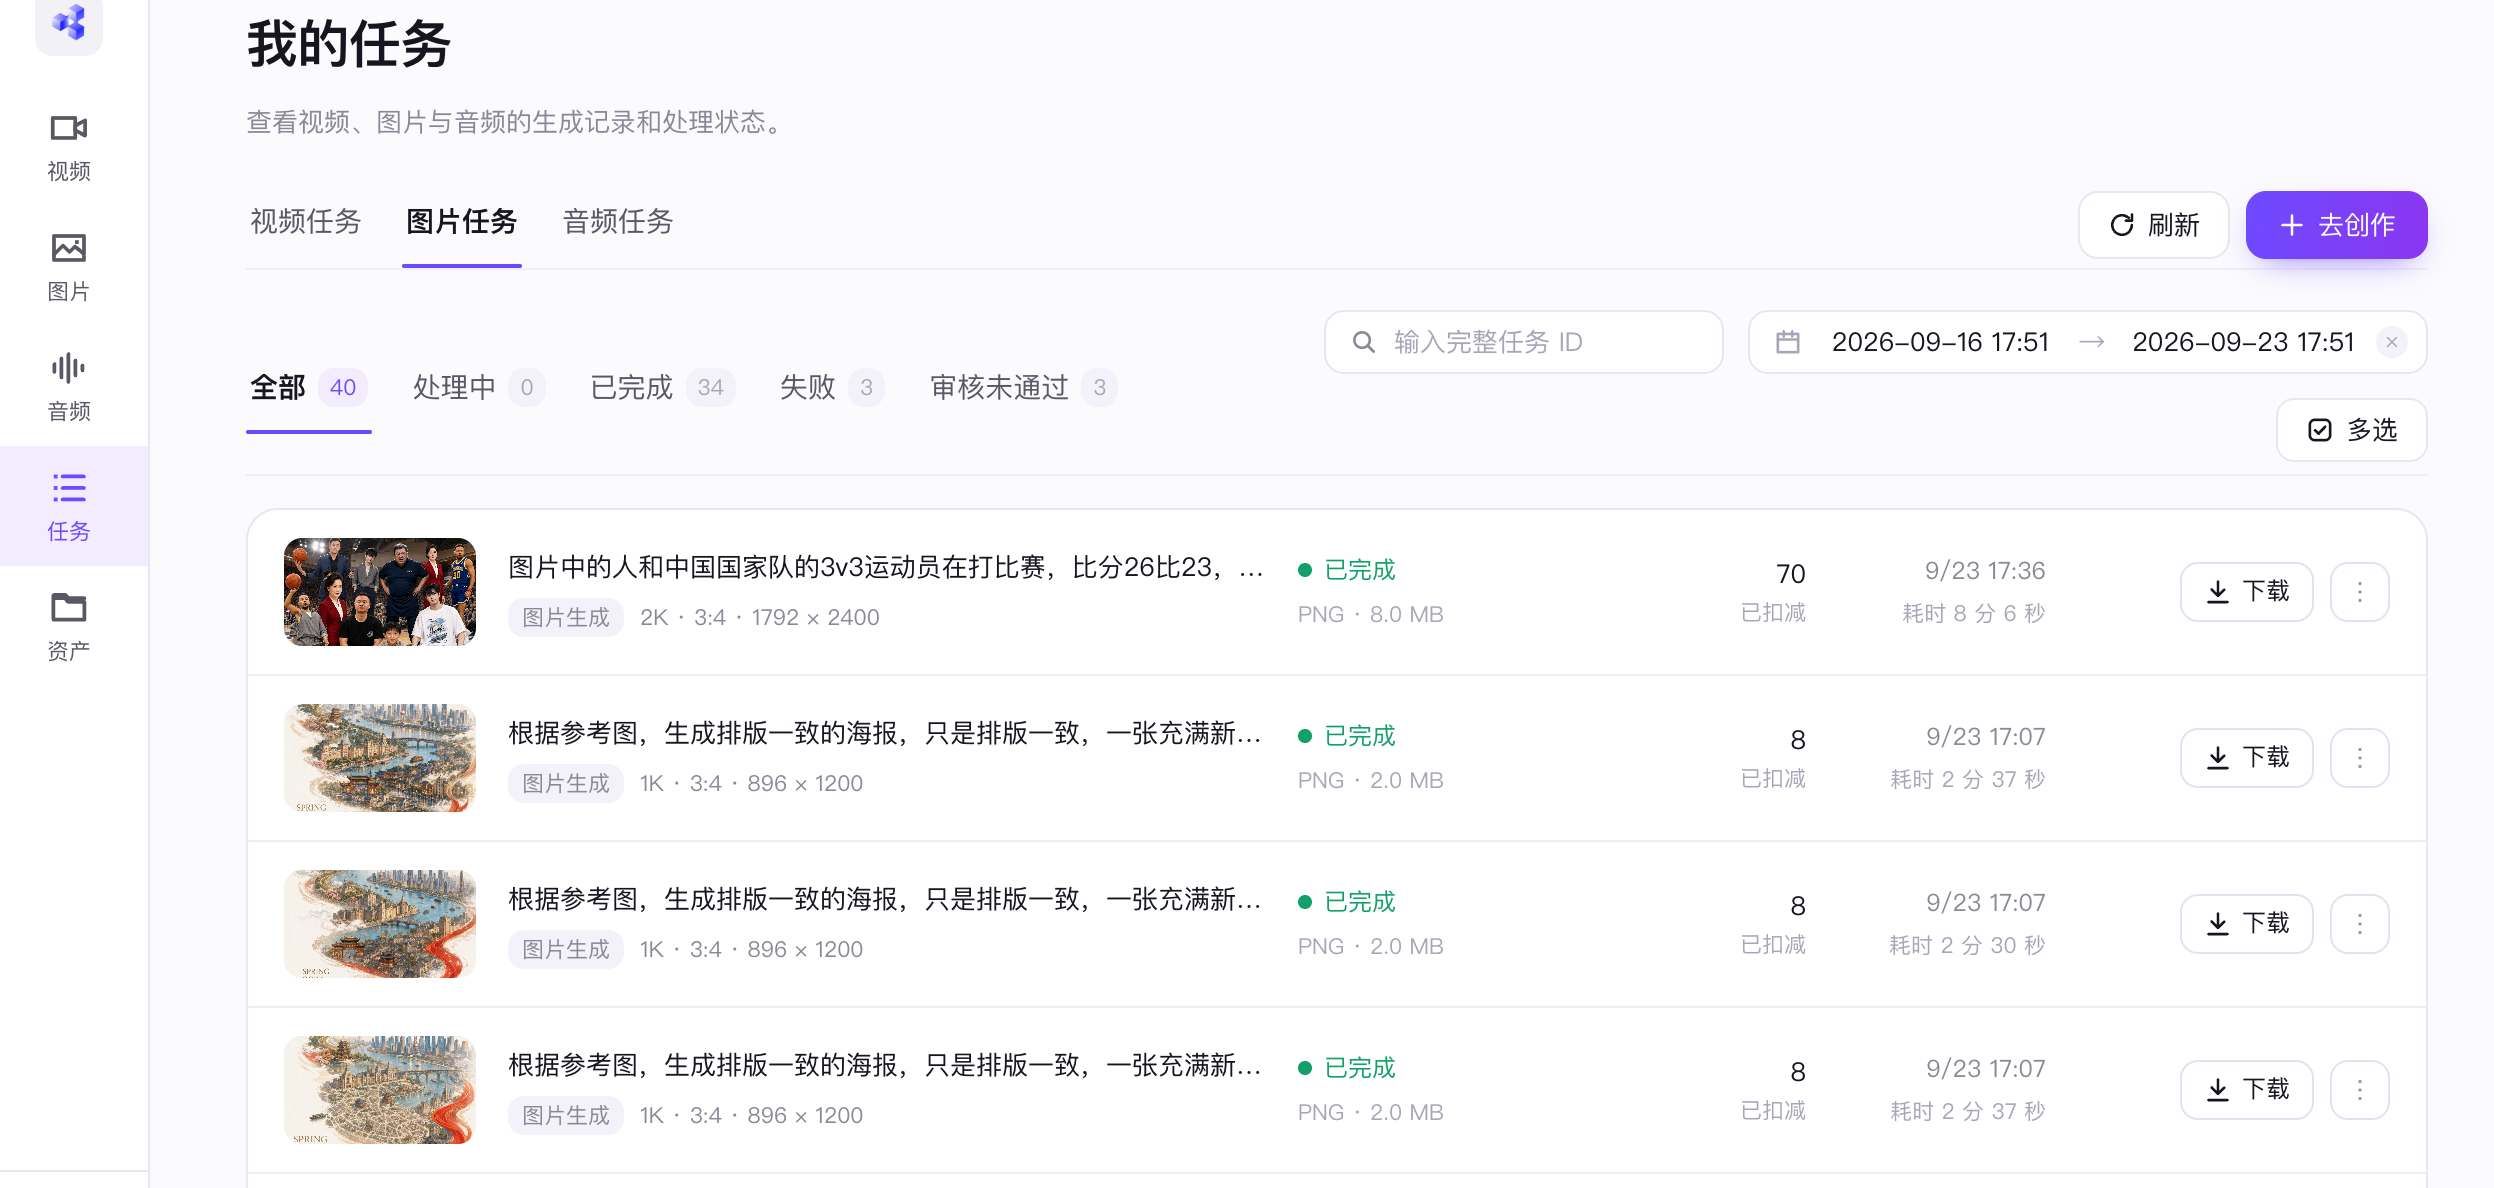This screenshot has width=2494, height=1188.
Task: Open more options for the last visible task row
Action: point(2360,1090)
